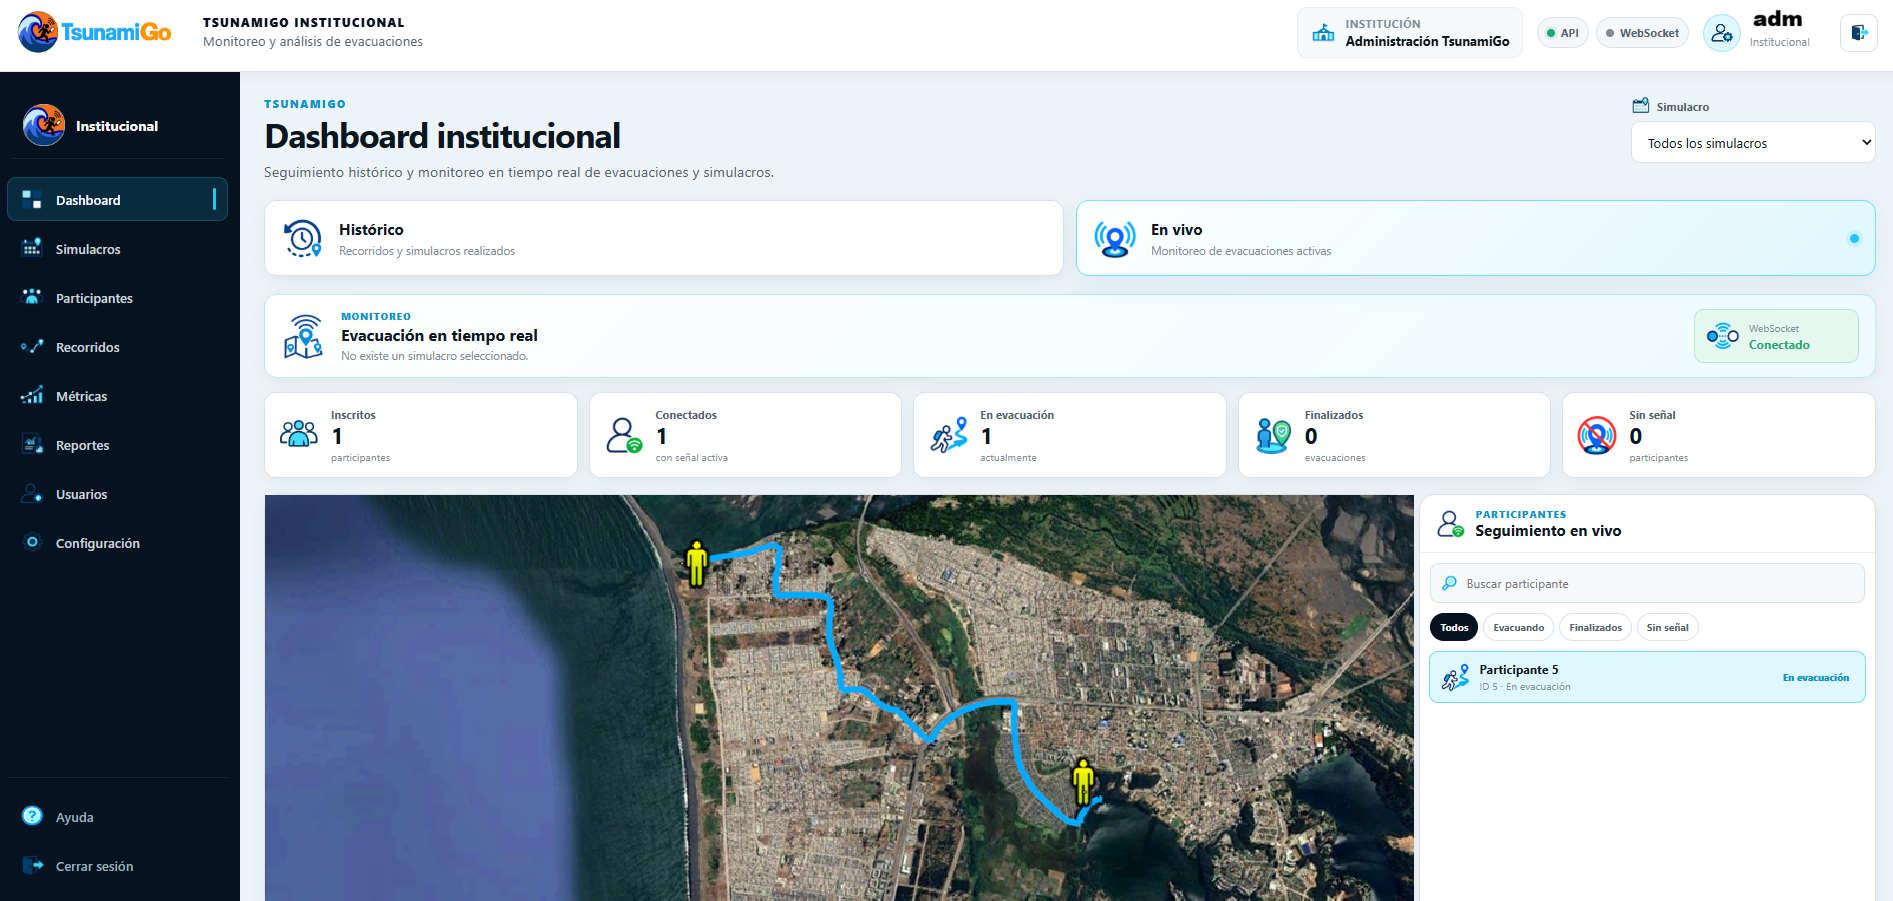This screenshot has width=1893, height=901.
Task: Click the Recorridos route icon
Action: point(32,347)
